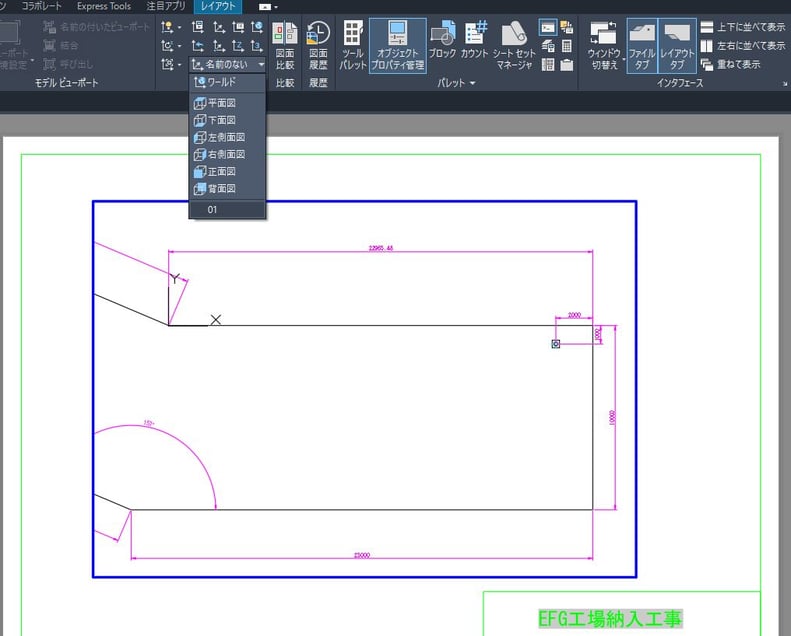
Task: Open arrow beside third-row UCS button
Action: tap(180, 65)
